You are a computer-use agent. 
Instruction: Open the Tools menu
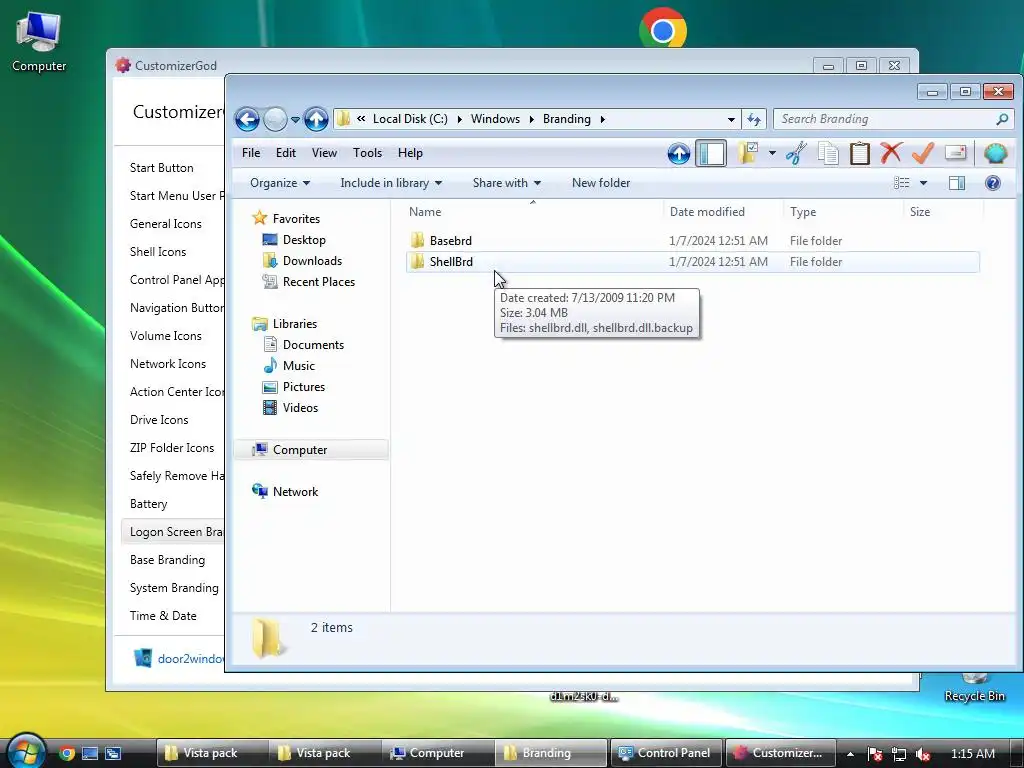[367, 153]
